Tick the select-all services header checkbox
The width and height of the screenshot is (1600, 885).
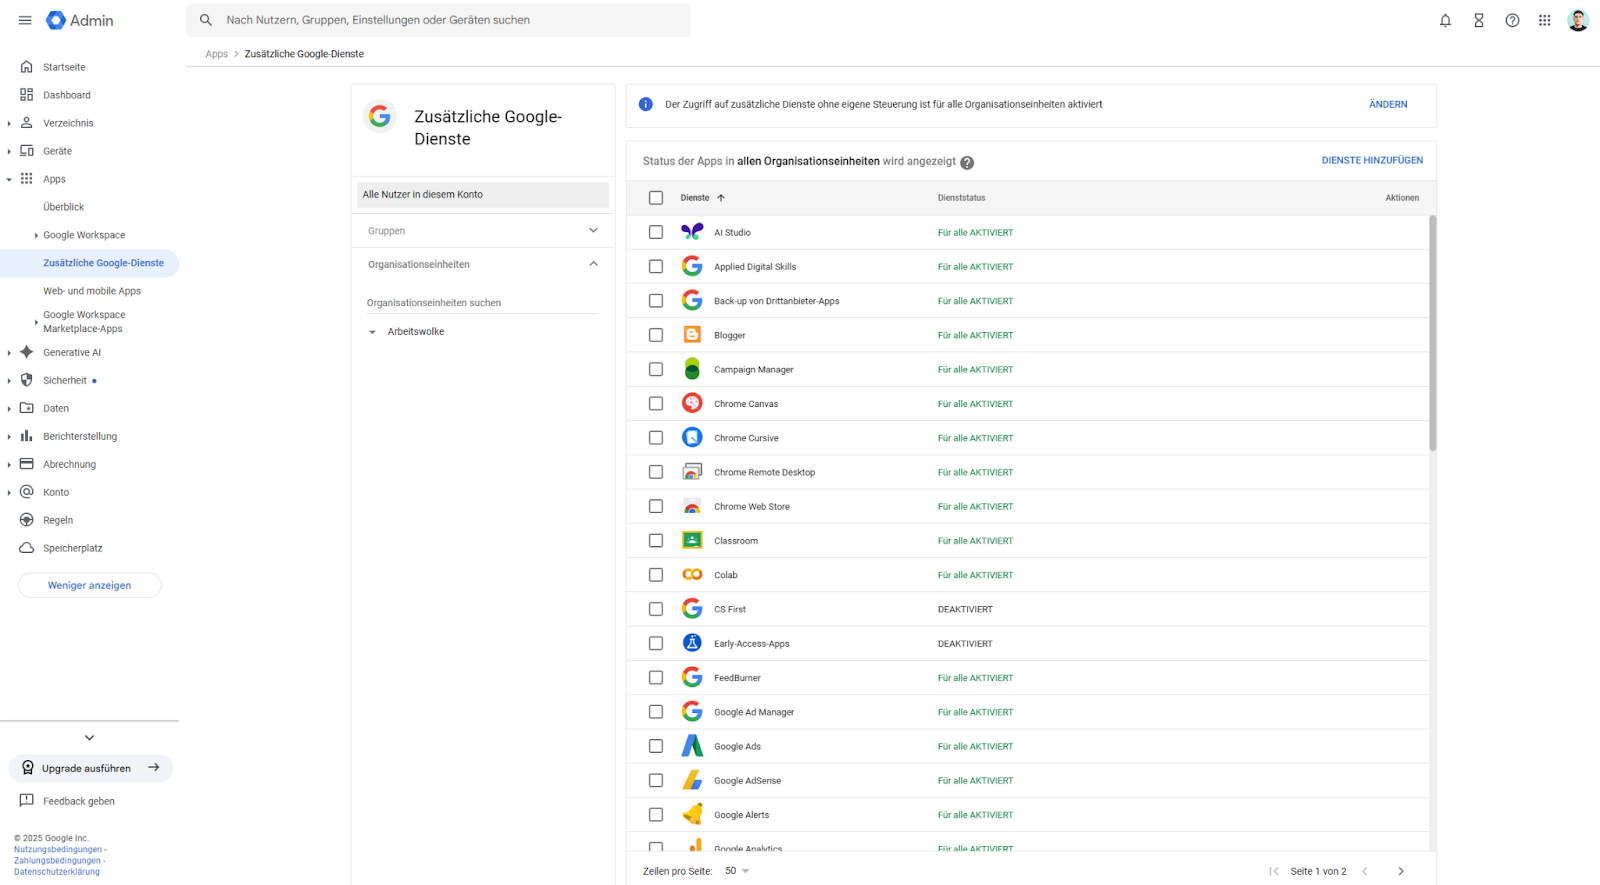click(x=656, y=198)
